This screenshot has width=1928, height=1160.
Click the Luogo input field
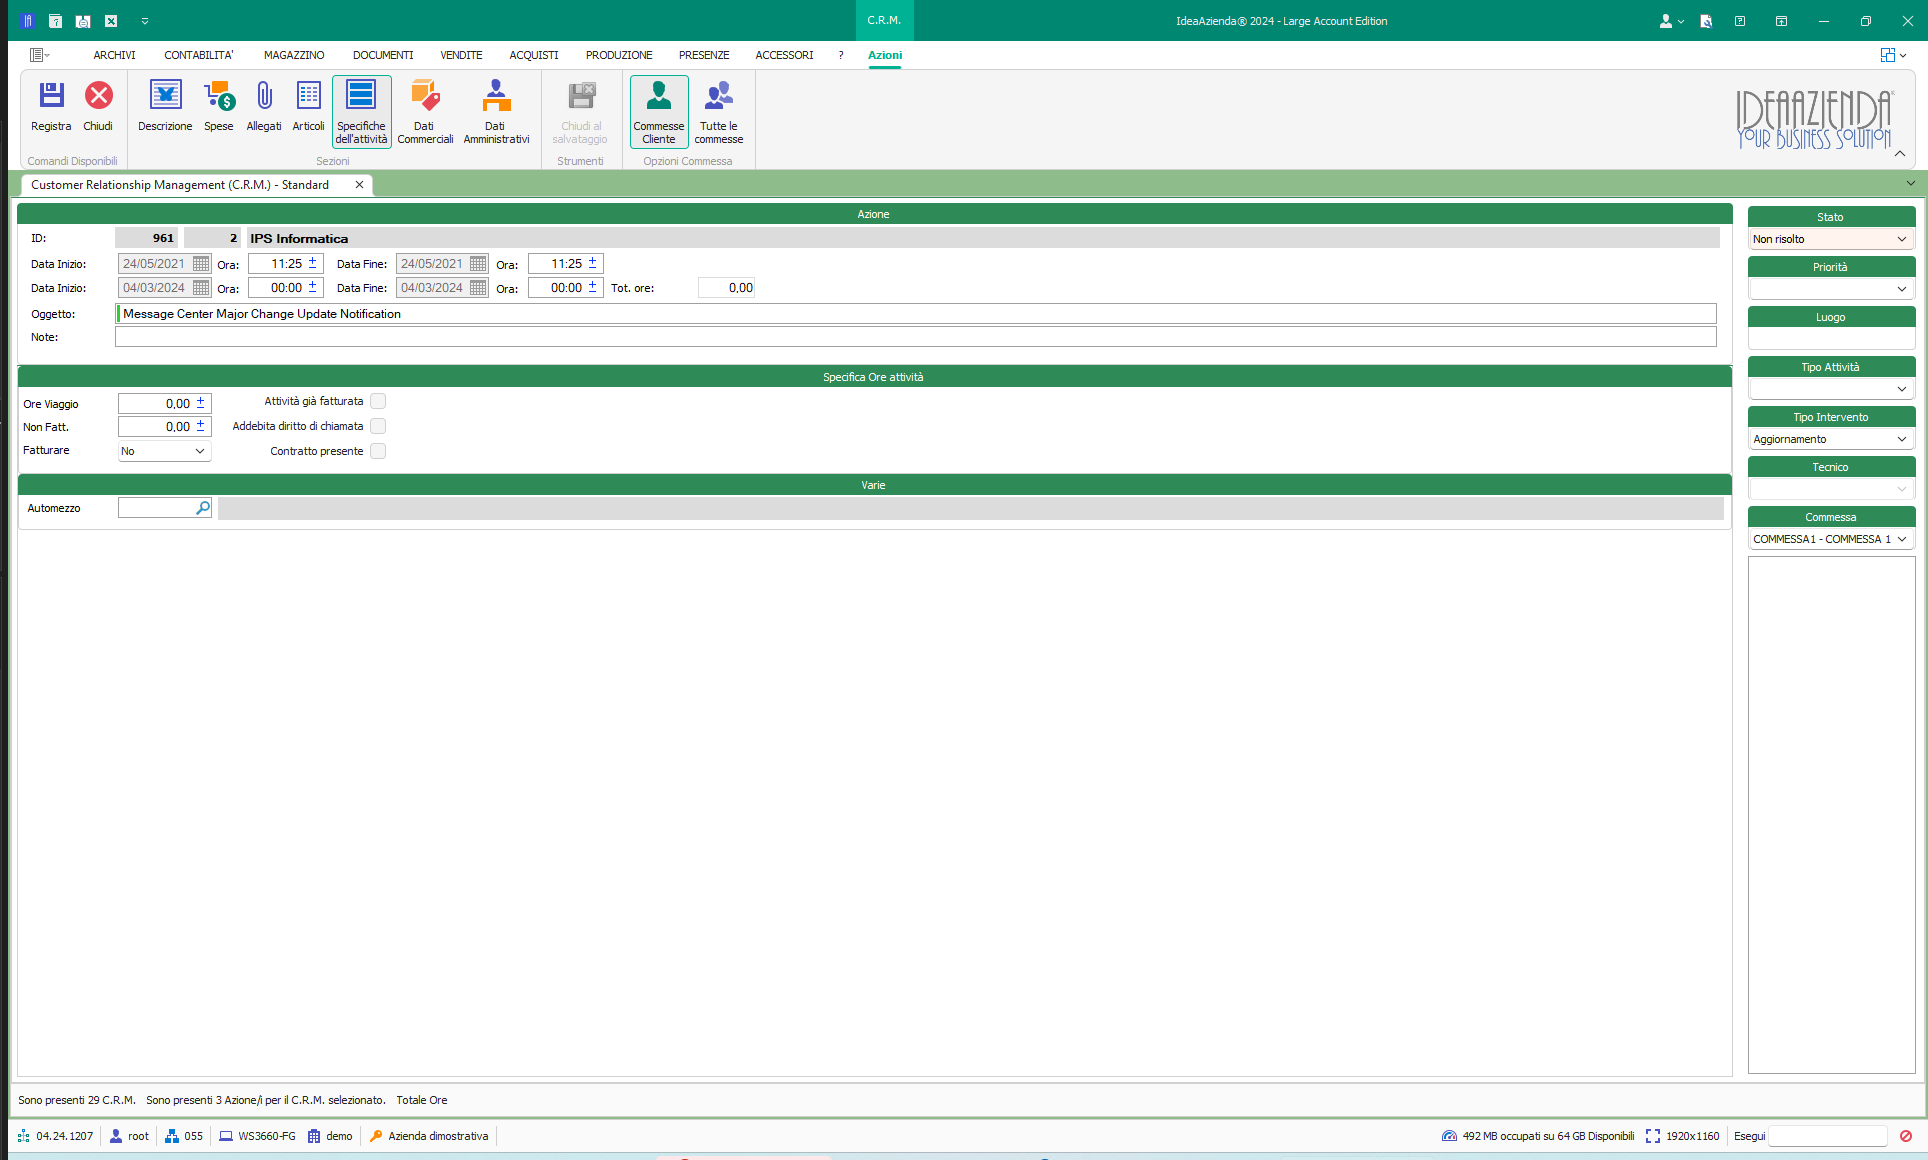tap(1831, 339)
